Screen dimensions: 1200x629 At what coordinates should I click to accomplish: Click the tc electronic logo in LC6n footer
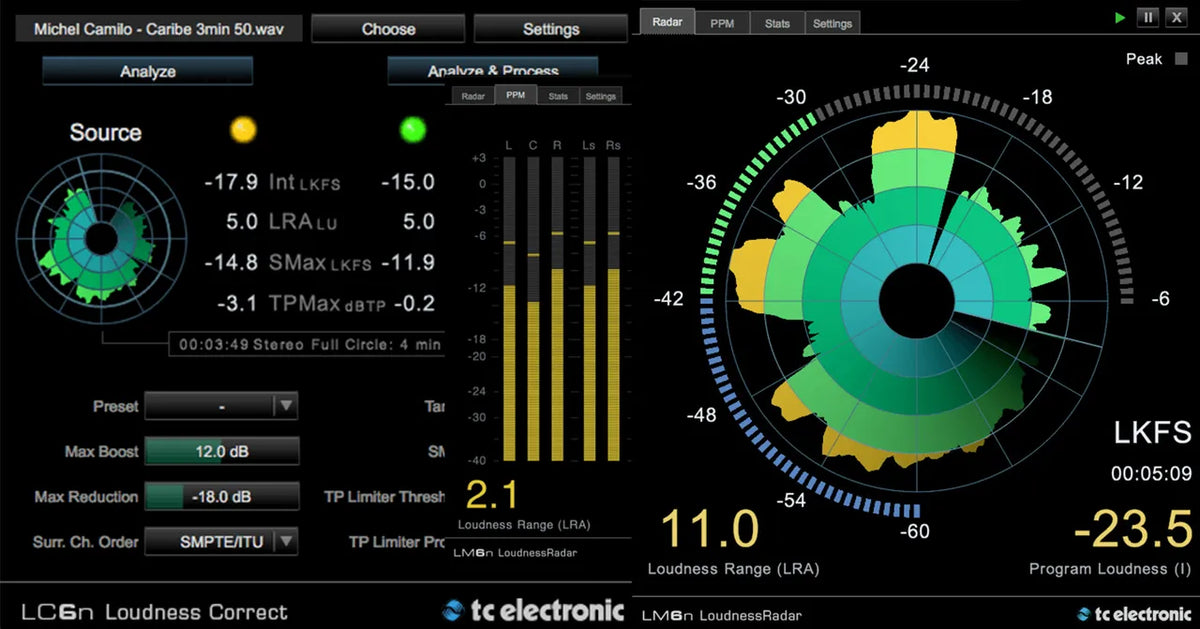click(535, 609)
